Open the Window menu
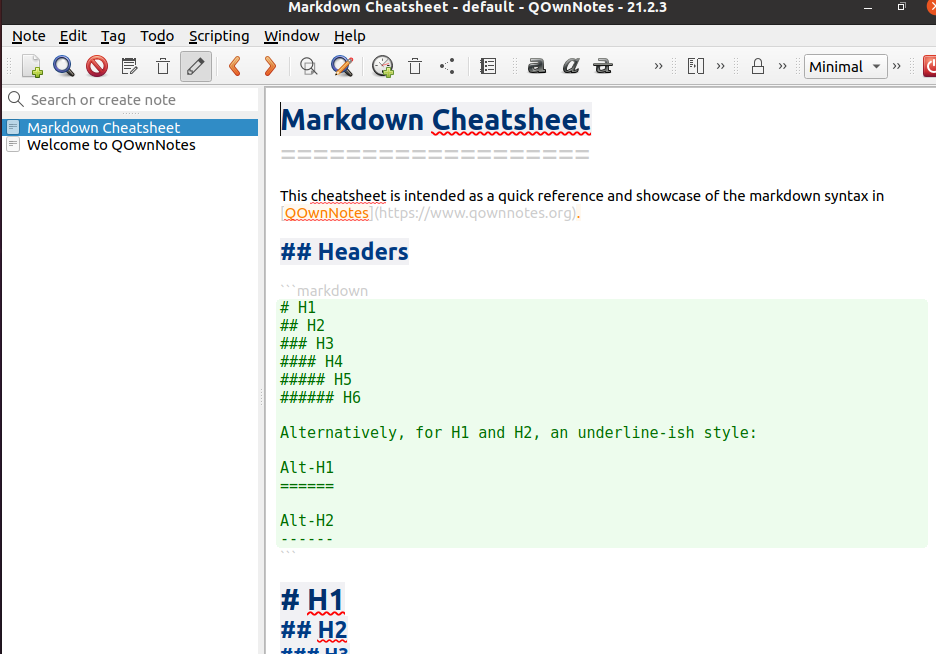Viewport: 936px width, 654px height. pos(292,36)
